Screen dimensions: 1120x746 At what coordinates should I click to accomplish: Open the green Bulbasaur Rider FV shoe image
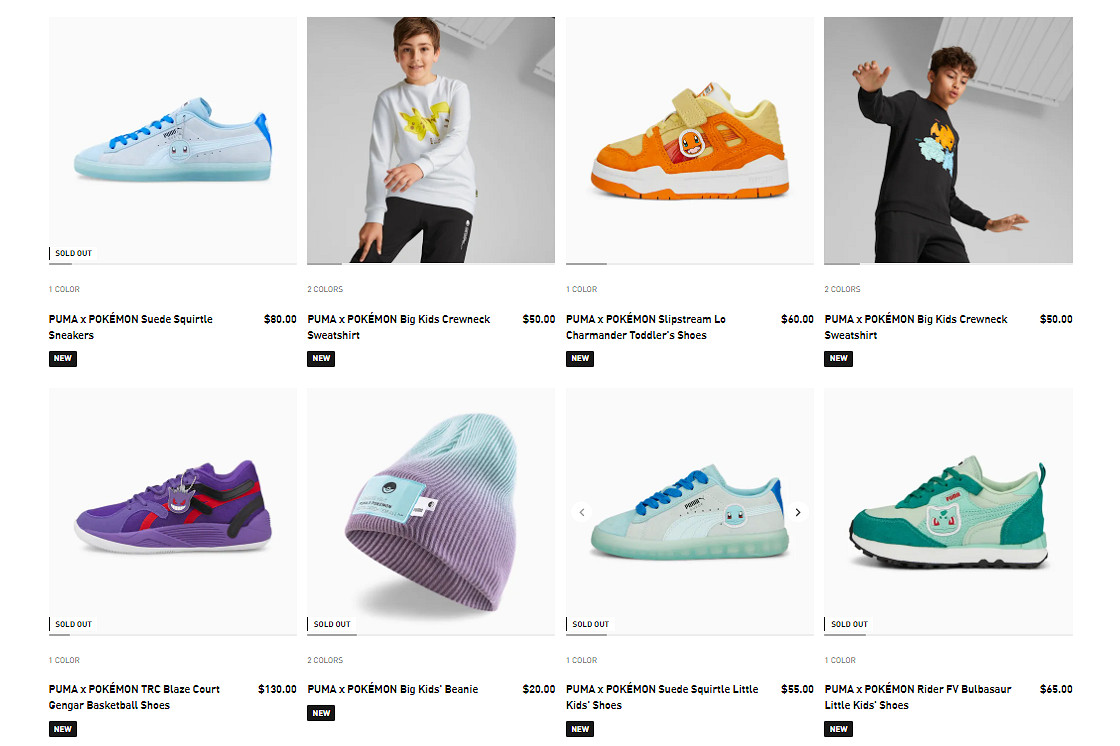click(x=947, y=510)
